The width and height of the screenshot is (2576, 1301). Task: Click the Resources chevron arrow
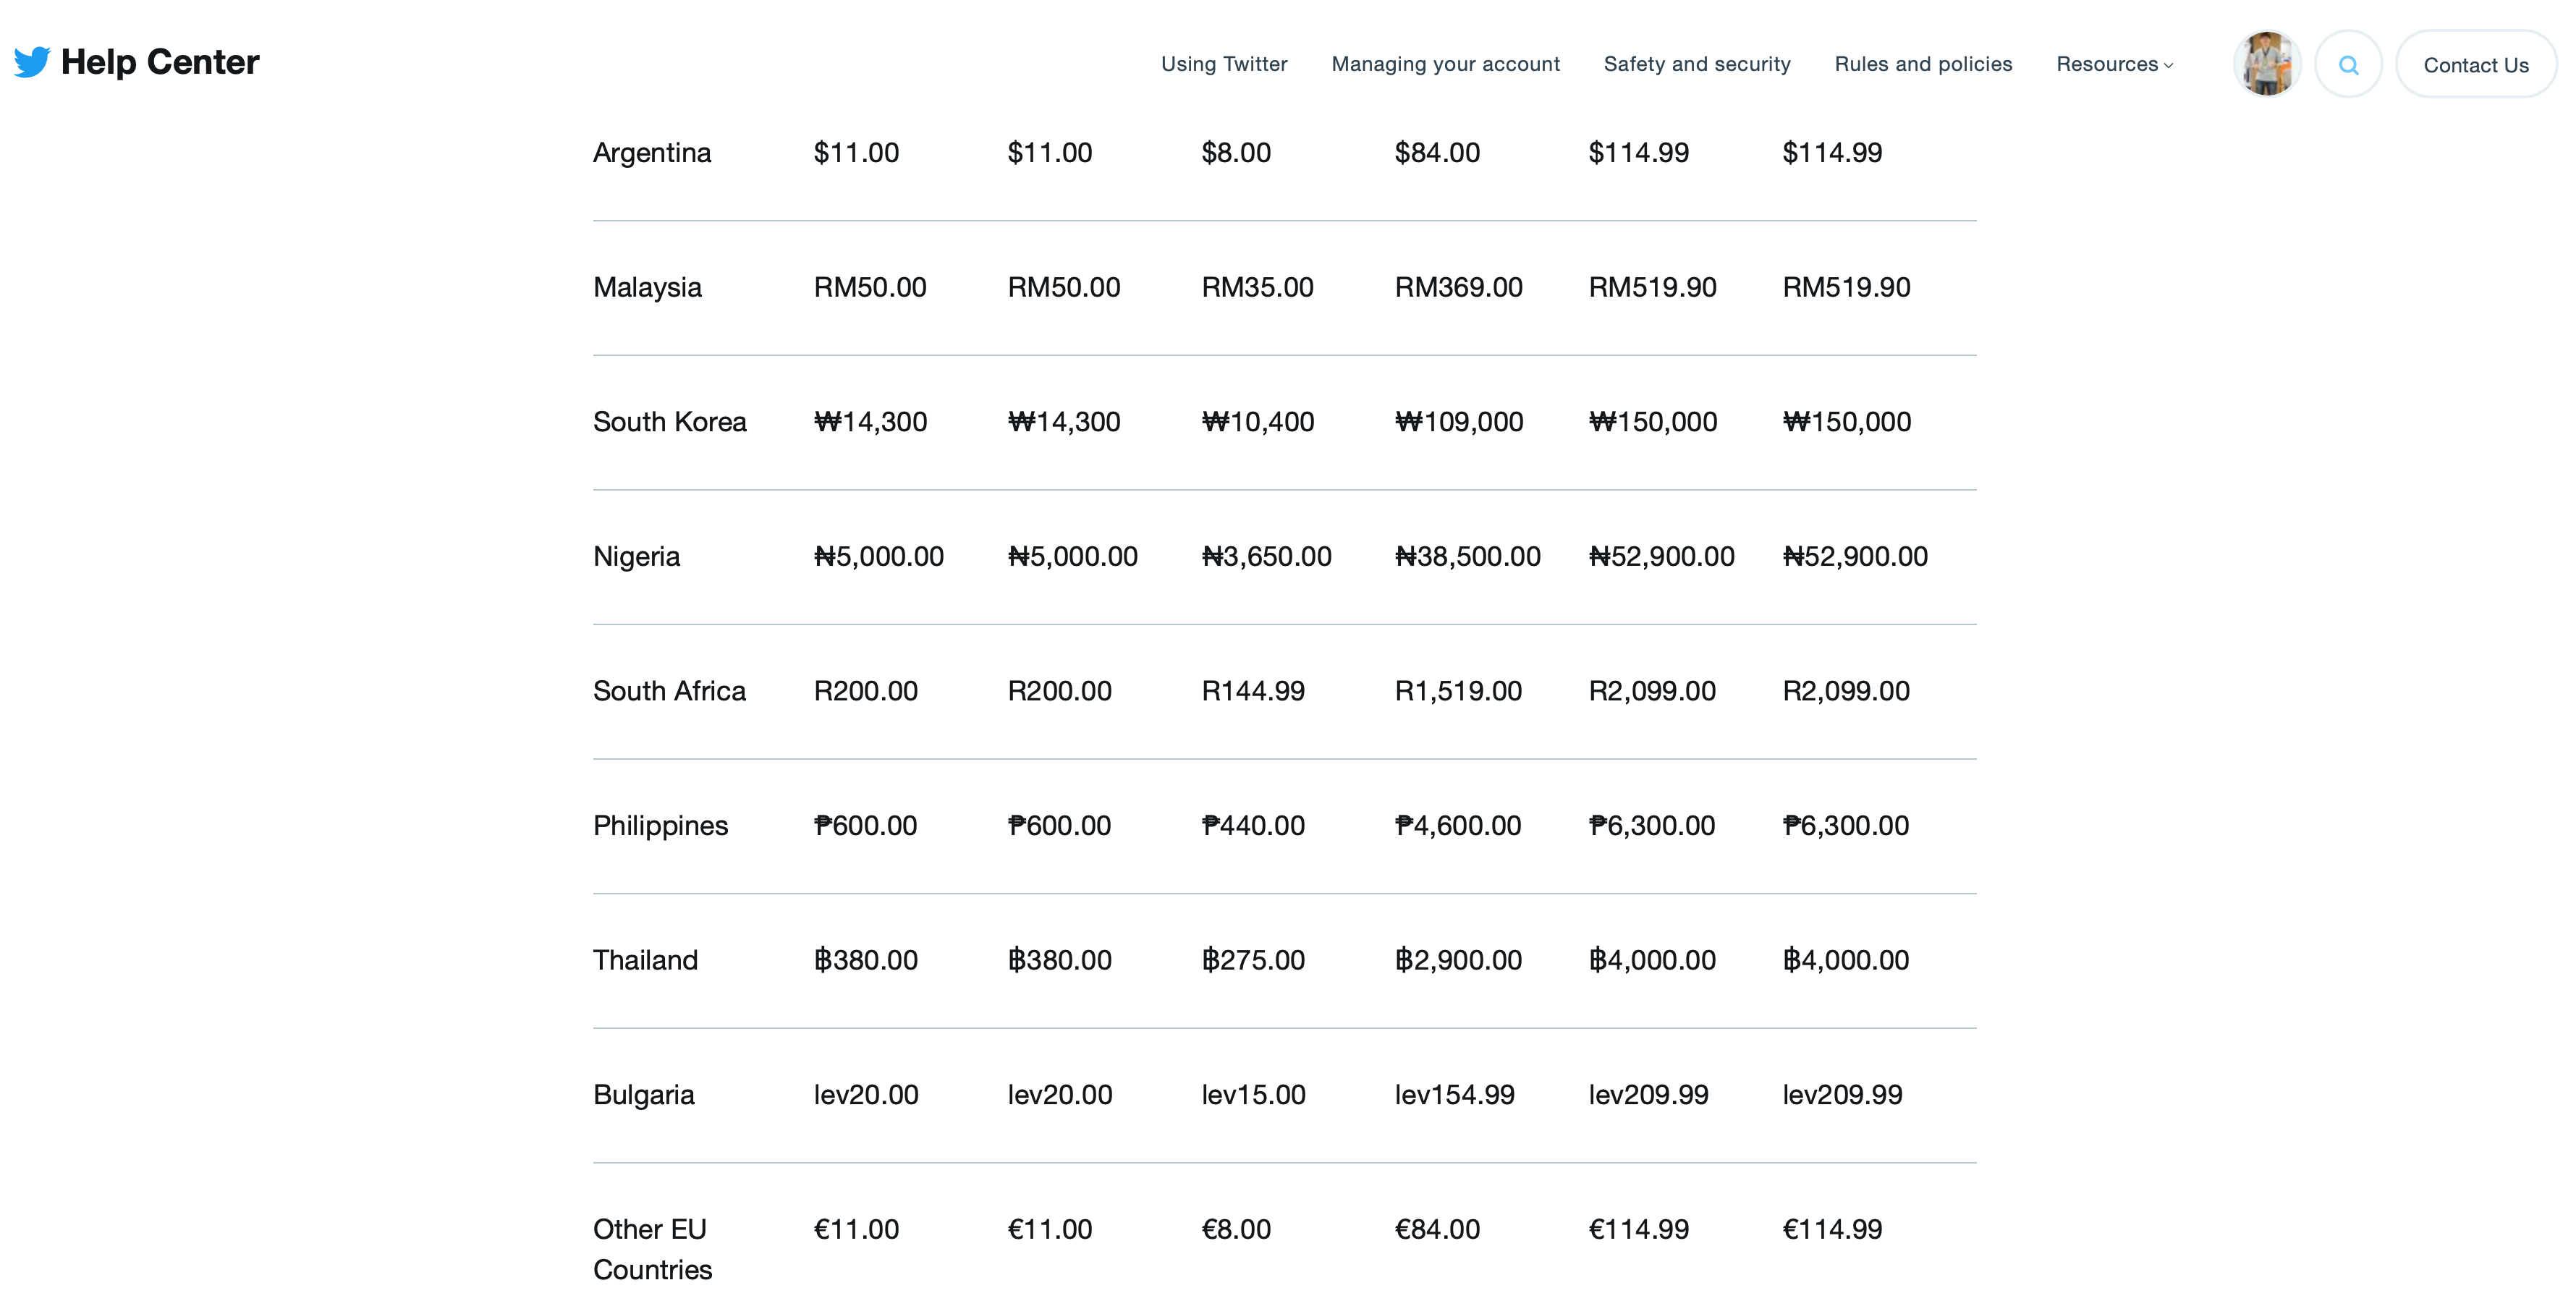(x=2168, y=66)
